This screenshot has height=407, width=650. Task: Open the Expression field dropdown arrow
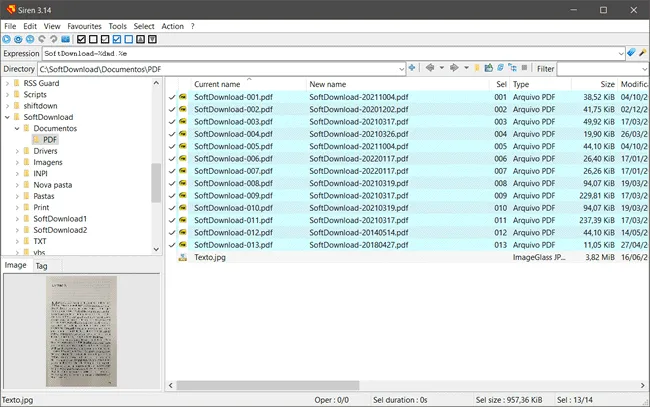(x=621, y=53)
